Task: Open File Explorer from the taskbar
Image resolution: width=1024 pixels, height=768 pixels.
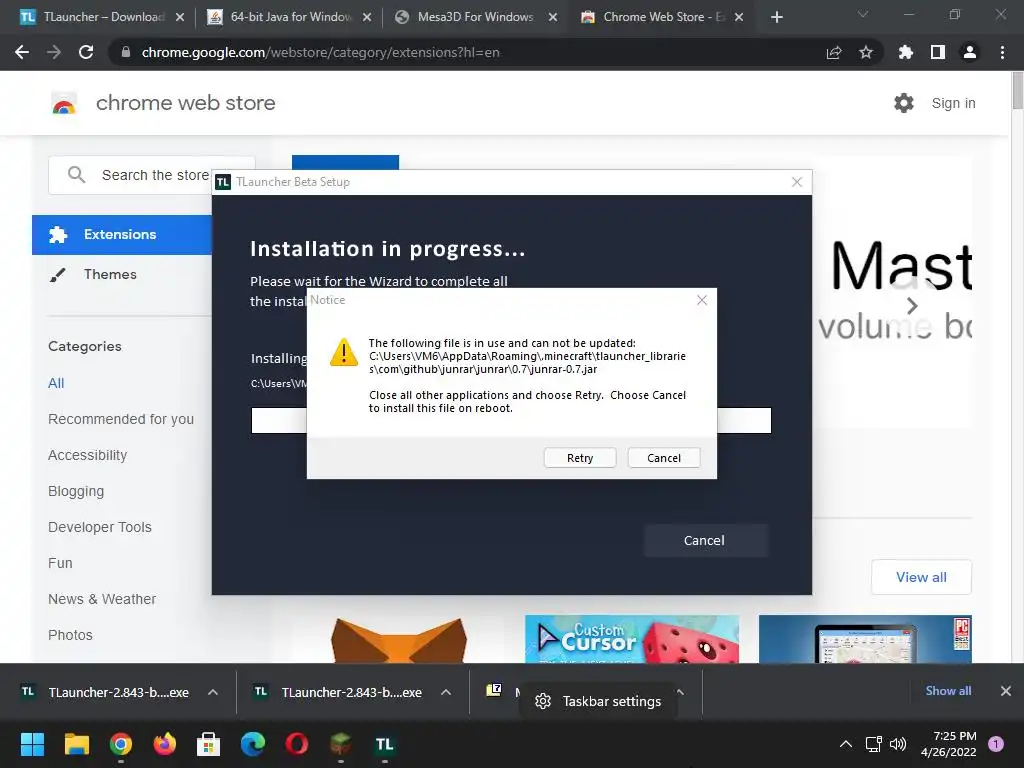Action: pyautogui.click(x=76, y=744)
